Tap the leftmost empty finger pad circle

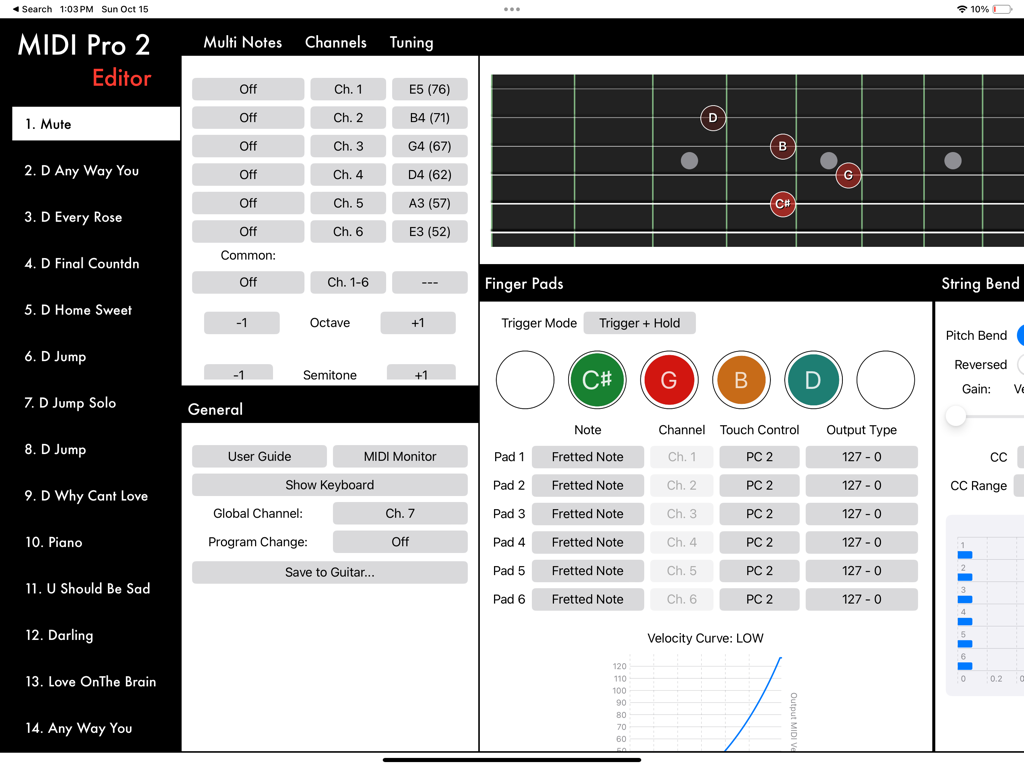525,379
